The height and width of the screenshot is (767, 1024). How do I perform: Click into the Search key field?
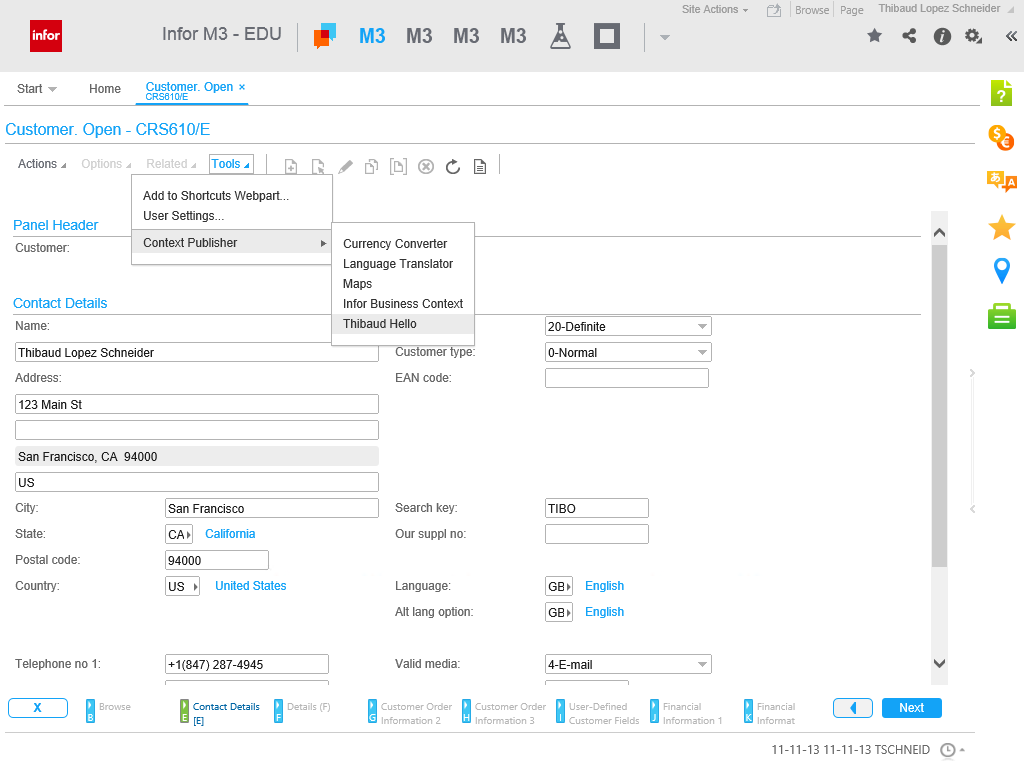(596, 509)
